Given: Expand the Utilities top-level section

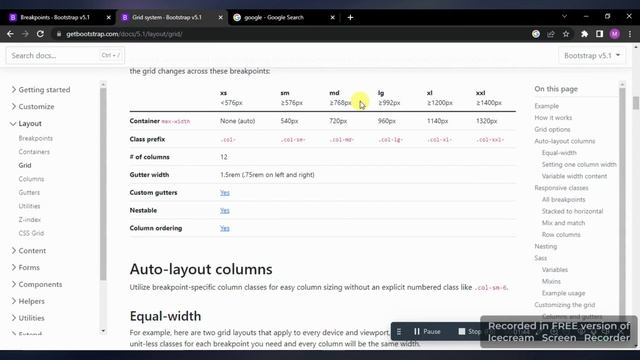Looking at the screenshot, I should (x=28, y=318).
